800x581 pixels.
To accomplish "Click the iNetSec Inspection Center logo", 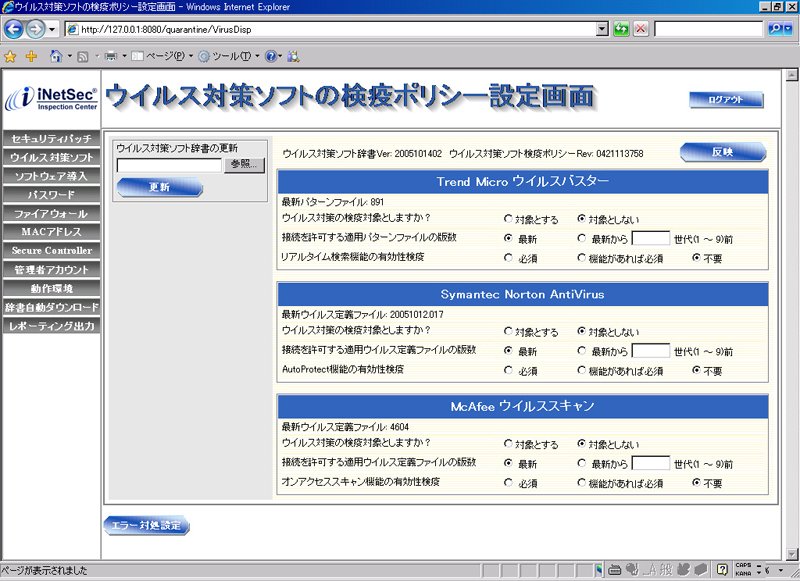I will coord(51,98).
